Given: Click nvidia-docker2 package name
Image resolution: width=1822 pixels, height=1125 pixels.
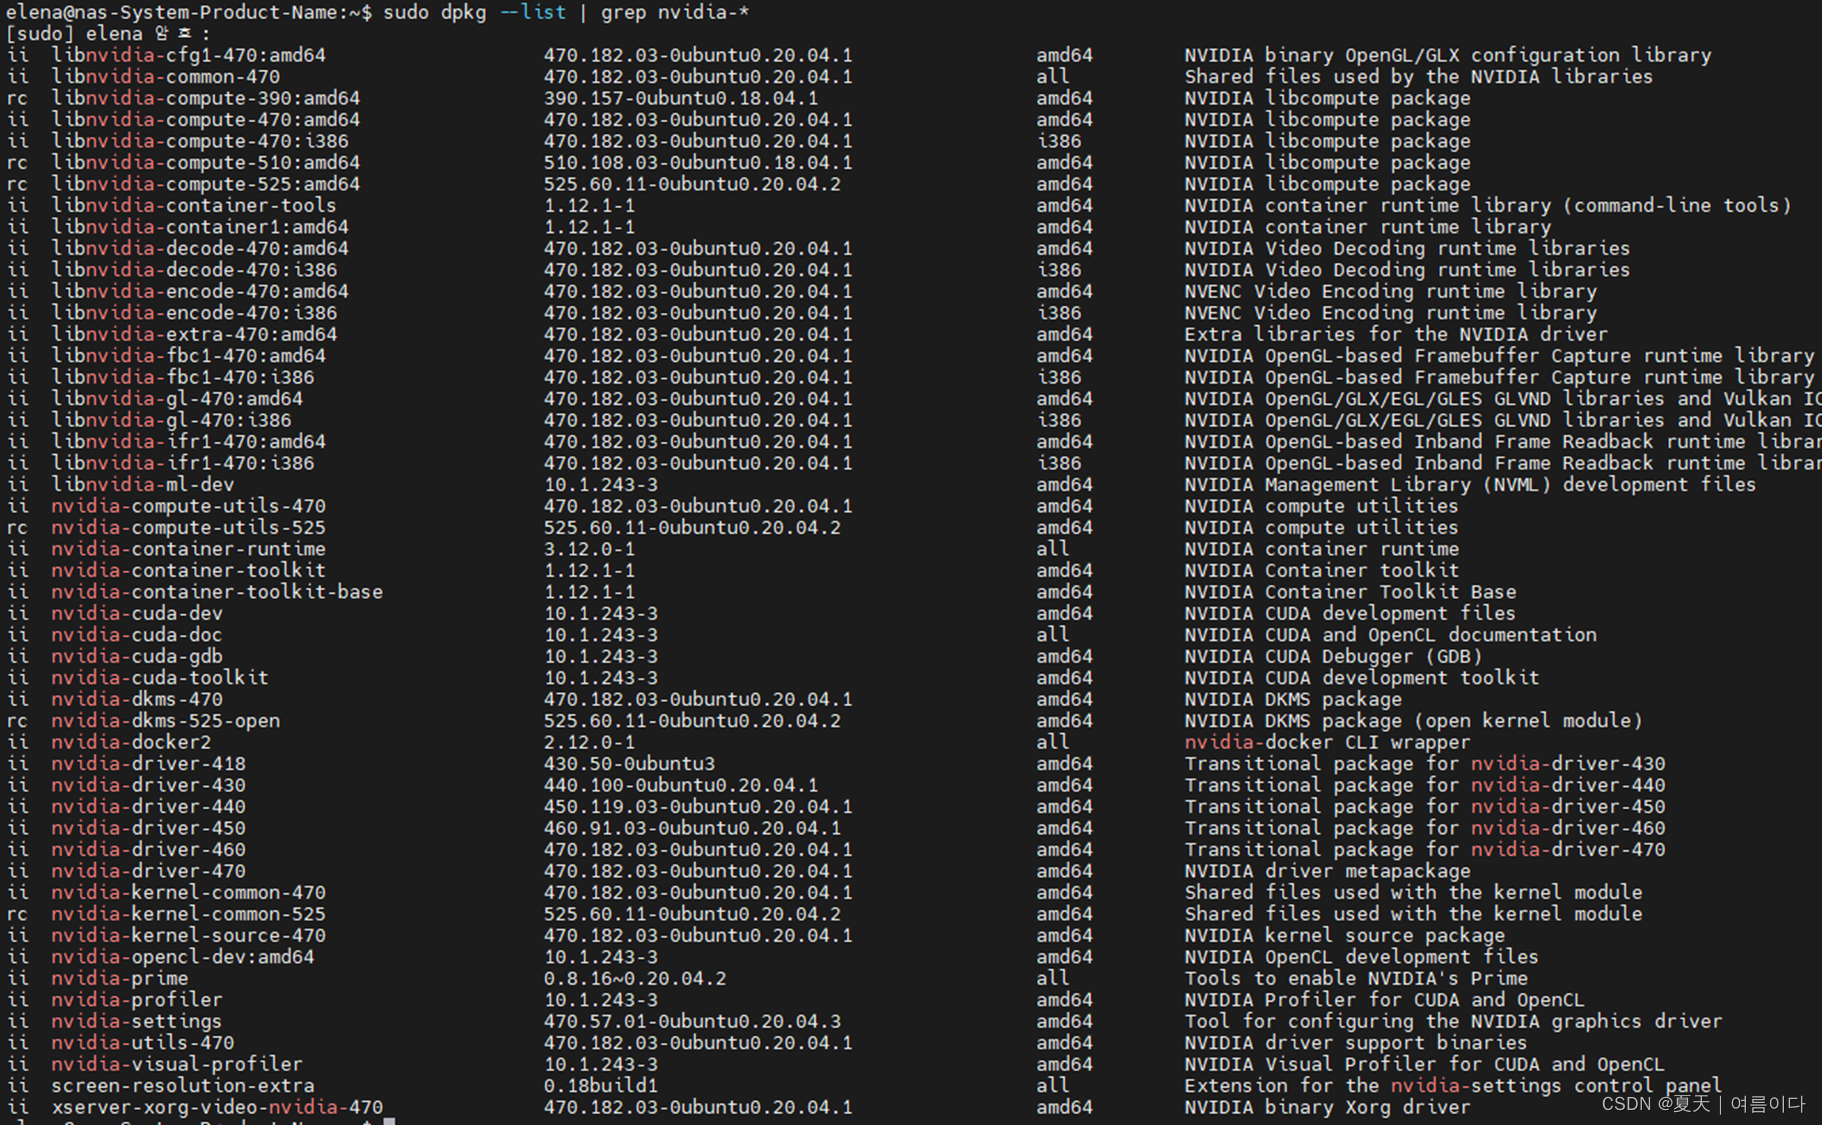Looking at the screenshot, I should [132, 743].
